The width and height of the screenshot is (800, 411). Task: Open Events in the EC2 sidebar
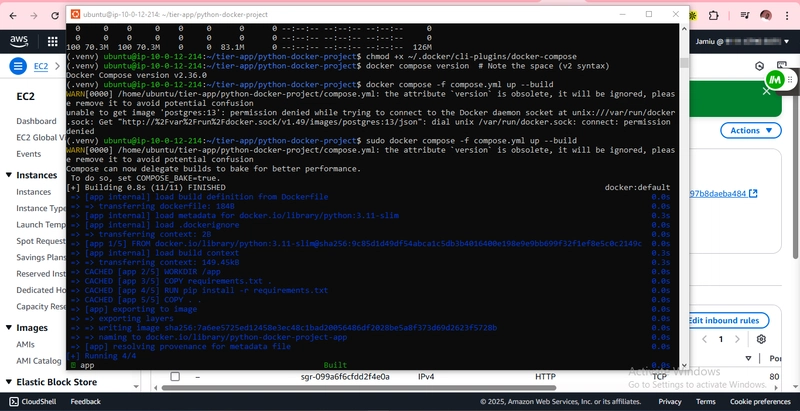point(29,153)
